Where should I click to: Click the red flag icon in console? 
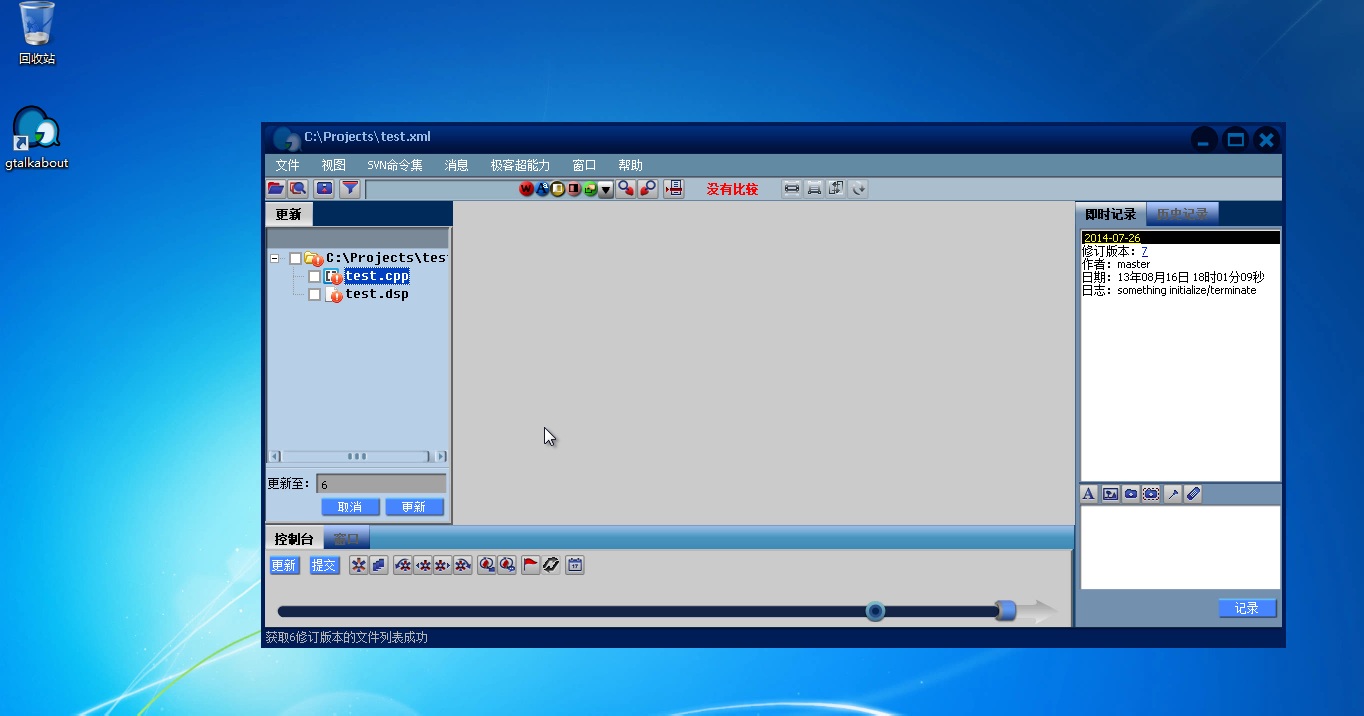coord(531,565)
